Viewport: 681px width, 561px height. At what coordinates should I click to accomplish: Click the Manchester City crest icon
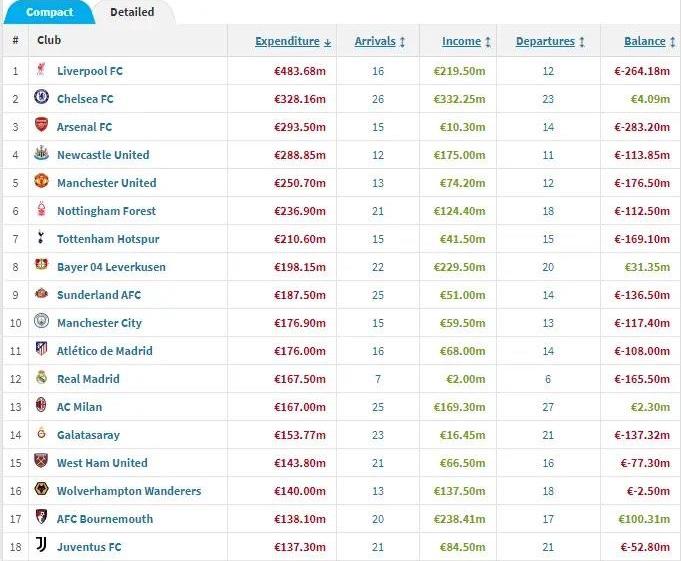coord(41,321)
